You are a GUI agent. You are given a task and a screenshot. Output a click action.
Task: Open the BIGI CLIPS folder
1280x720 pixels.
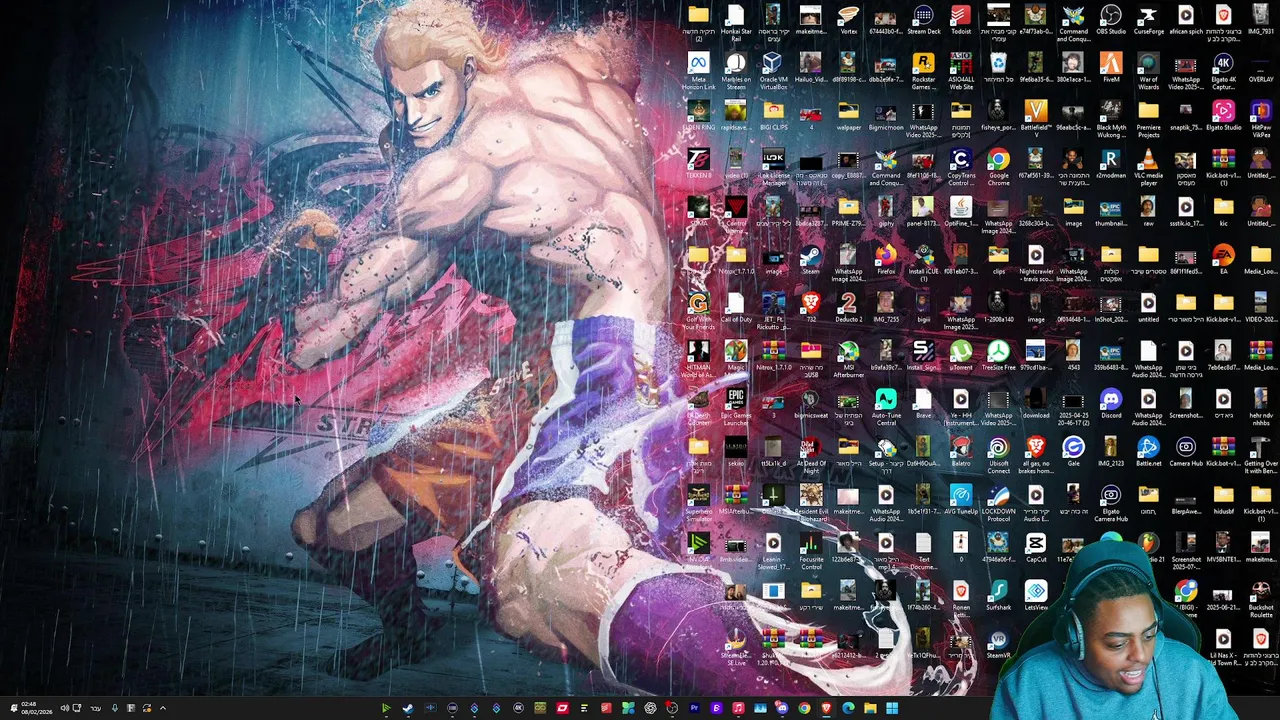click(x=773, y=116)
